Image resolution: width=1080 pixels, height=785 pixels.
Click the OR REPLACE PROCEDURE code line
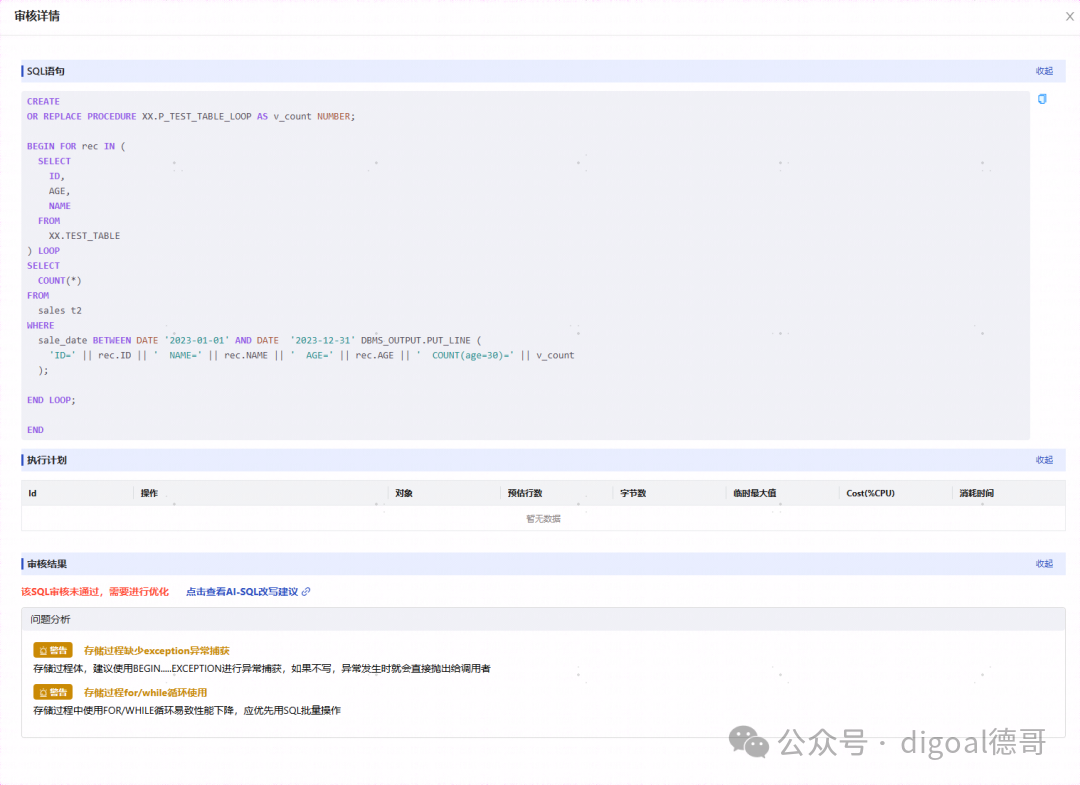pyautogui.click(x=191, y=116)
